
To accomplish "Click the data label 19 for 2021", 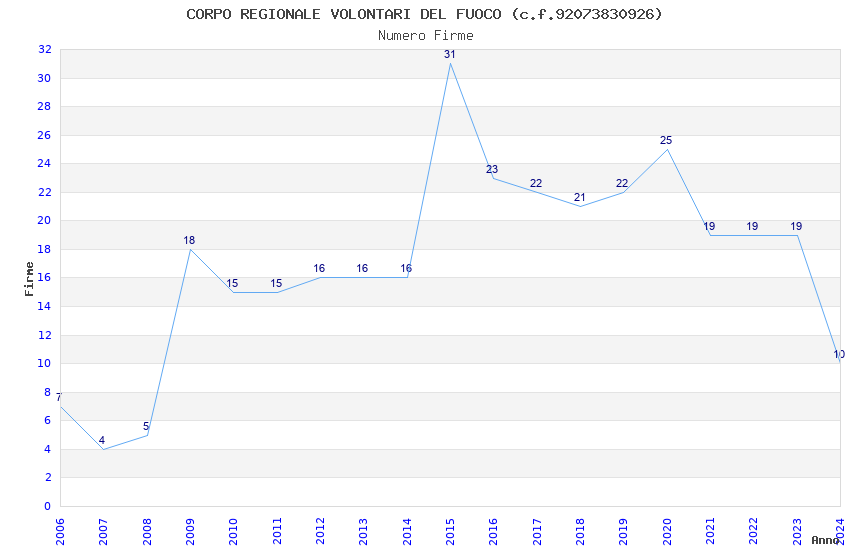I will pyautogui.click(x=709, y=226).
